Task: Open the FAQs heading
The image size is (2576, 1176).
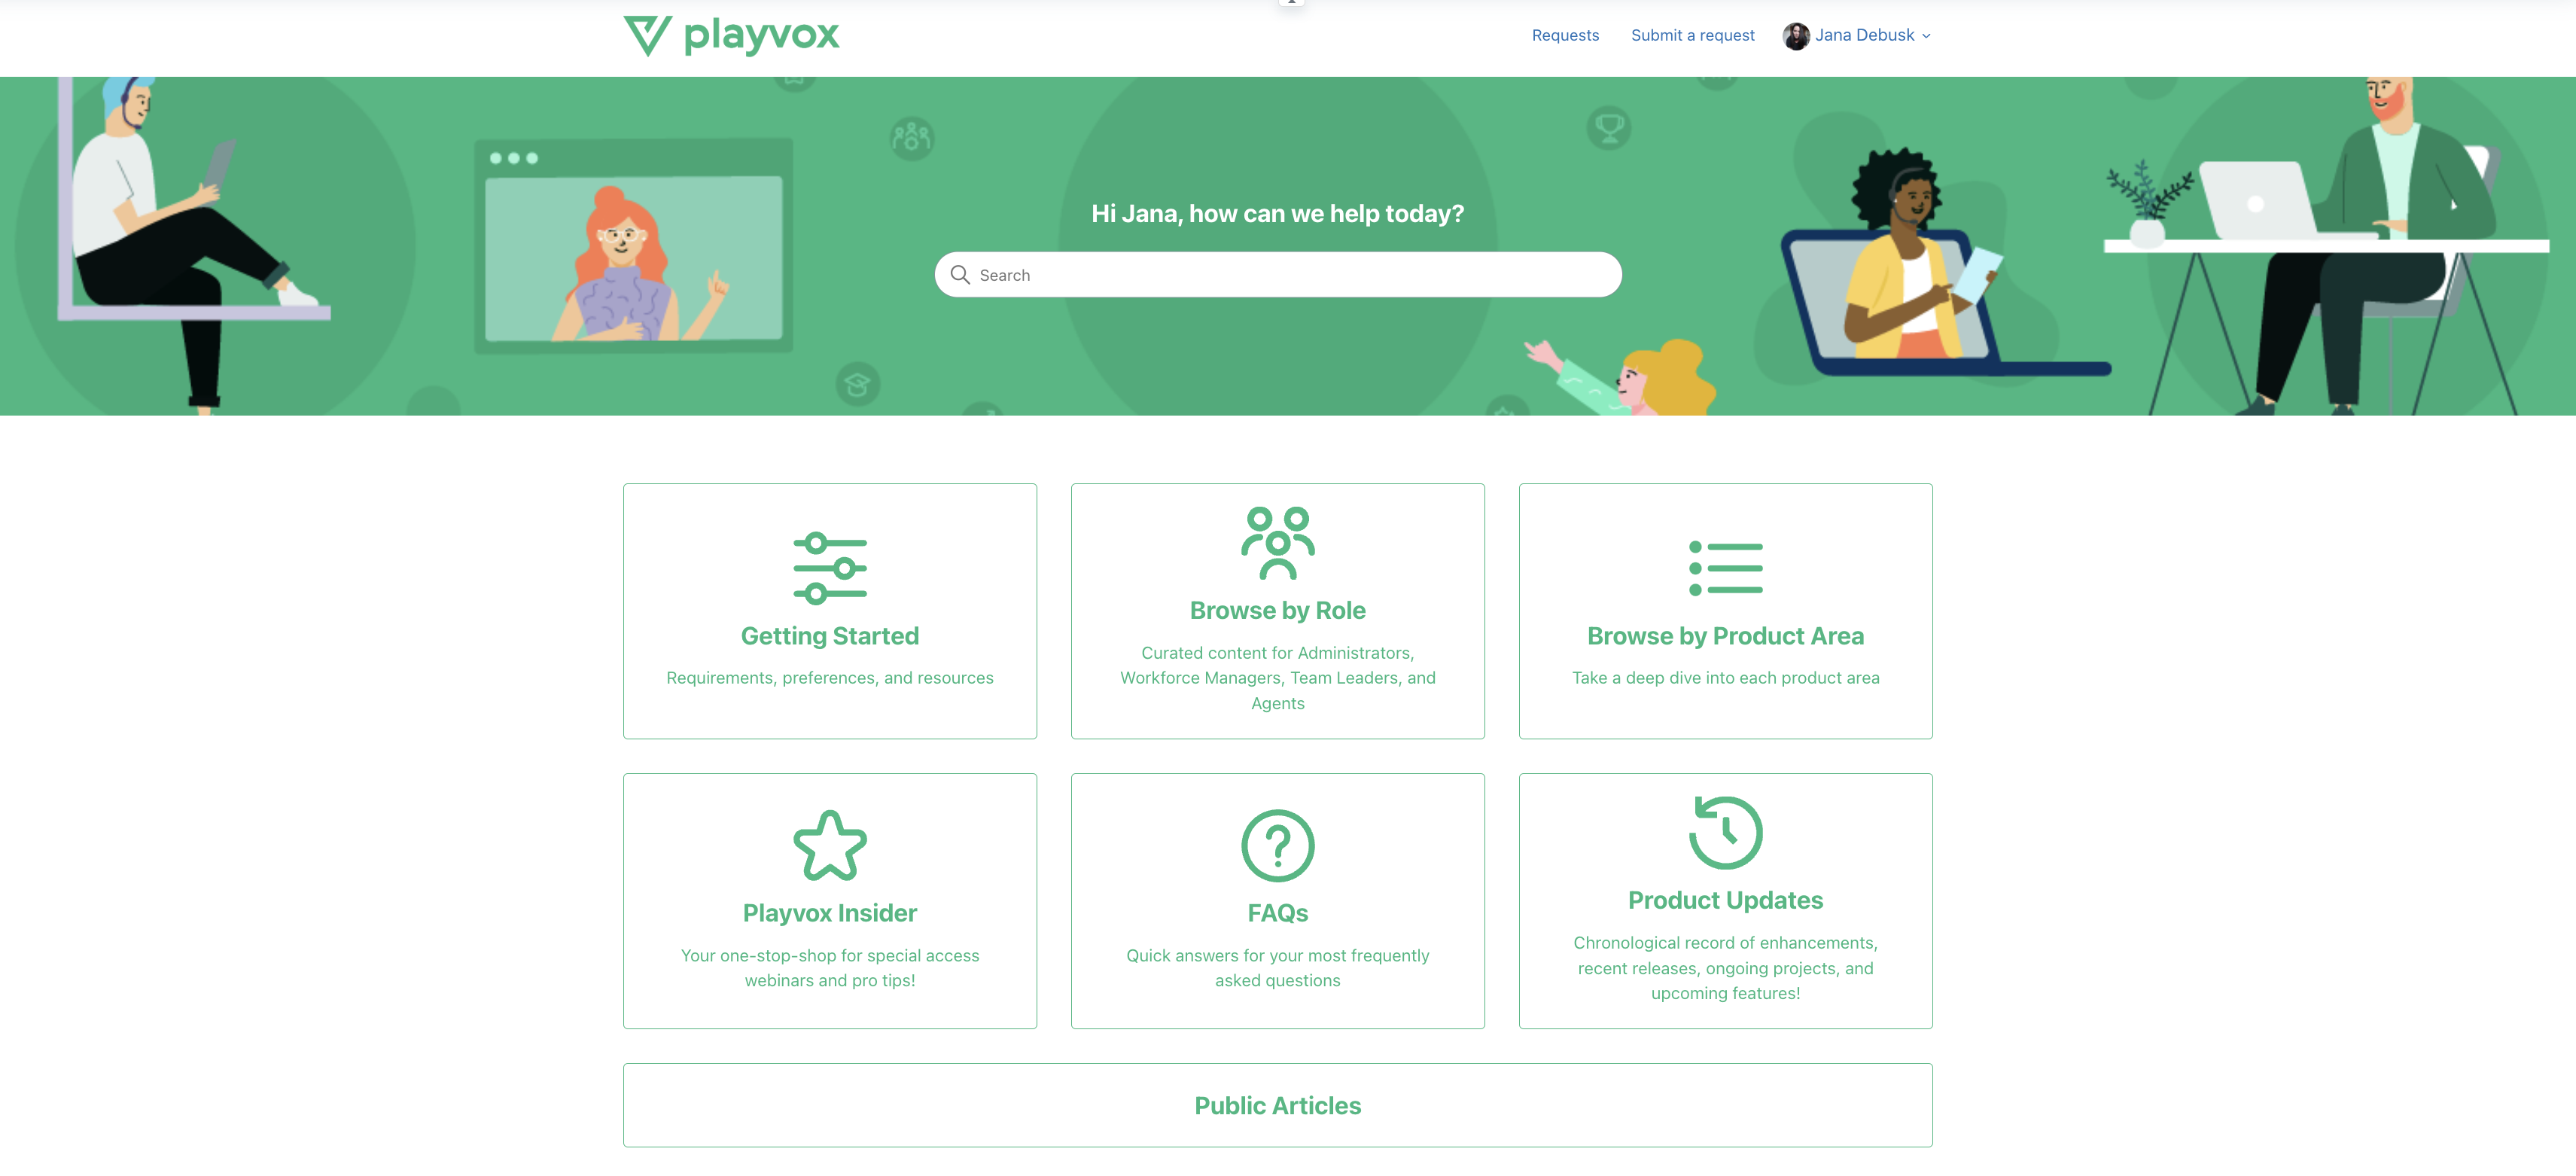Action: coord(1278,913)
